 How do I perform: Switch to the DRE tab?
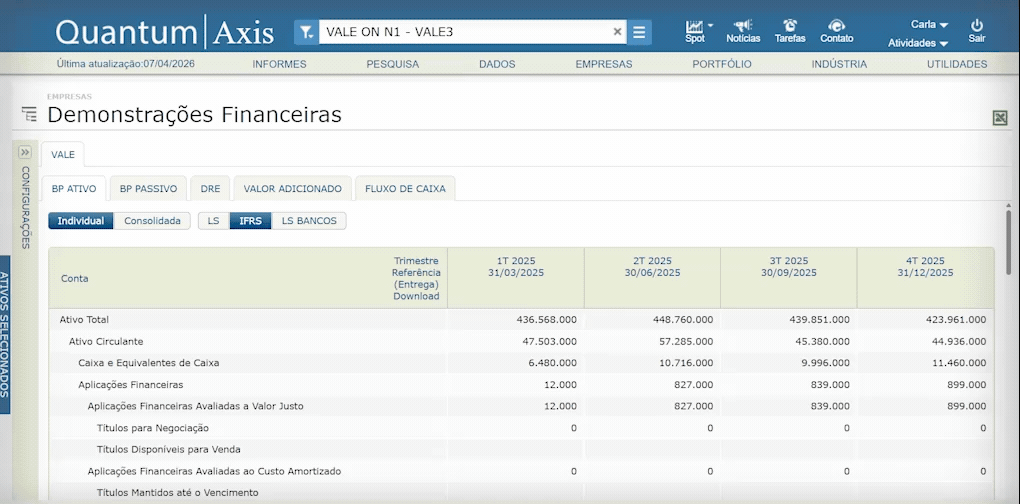point(210,188)
